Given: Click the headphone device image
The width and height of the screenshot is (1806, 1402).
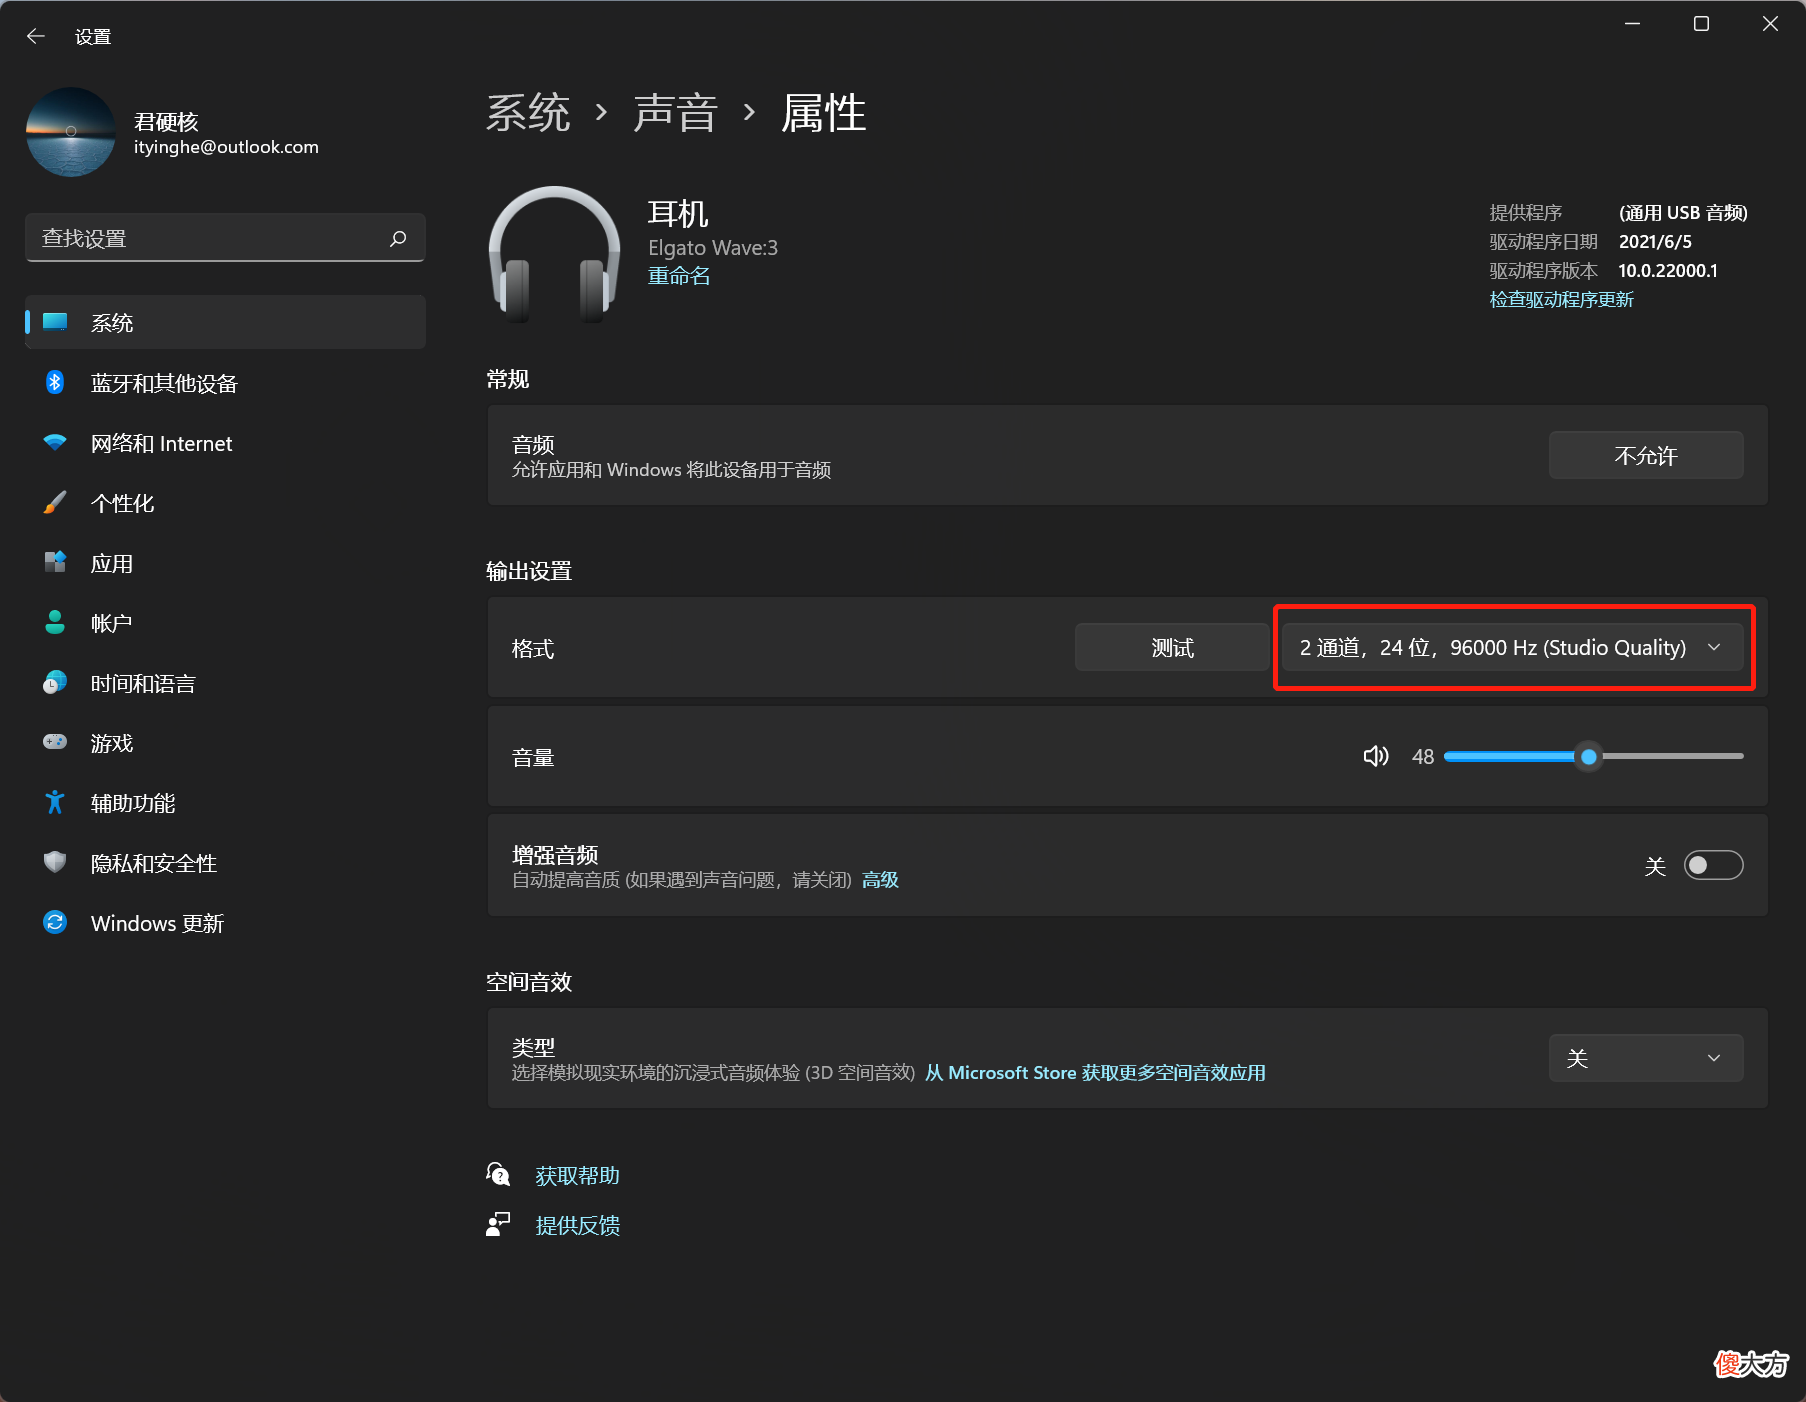Looking at the screenshot, I should [554, 254].
